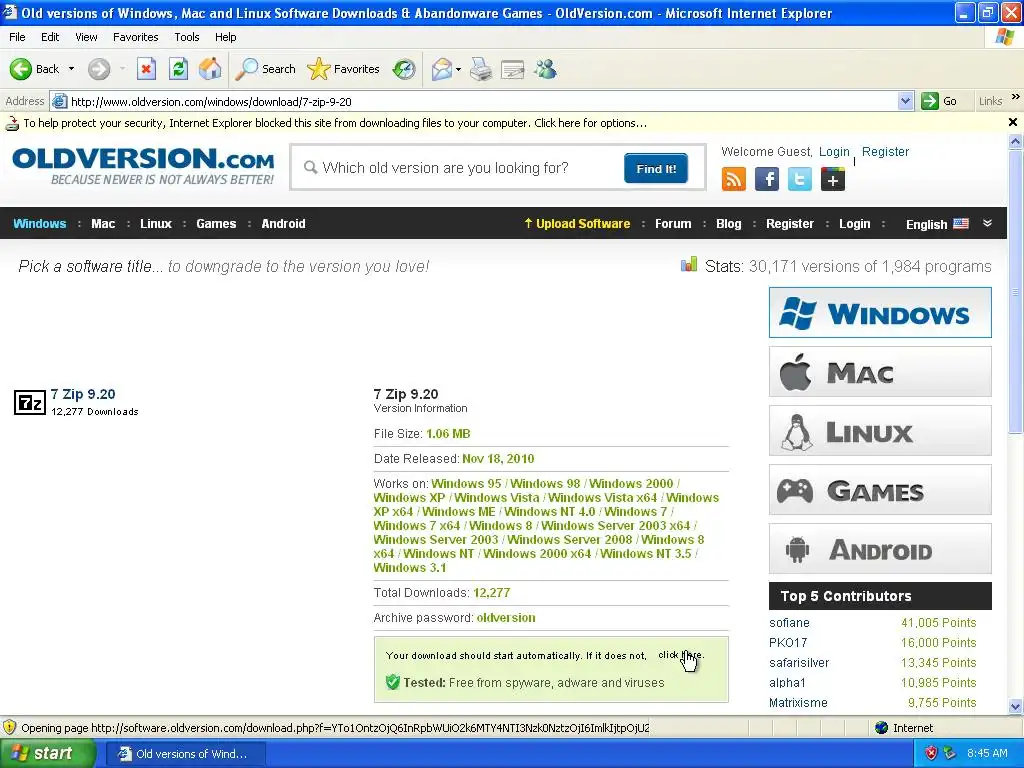Print the page using the Print icon

click(481, 69)
